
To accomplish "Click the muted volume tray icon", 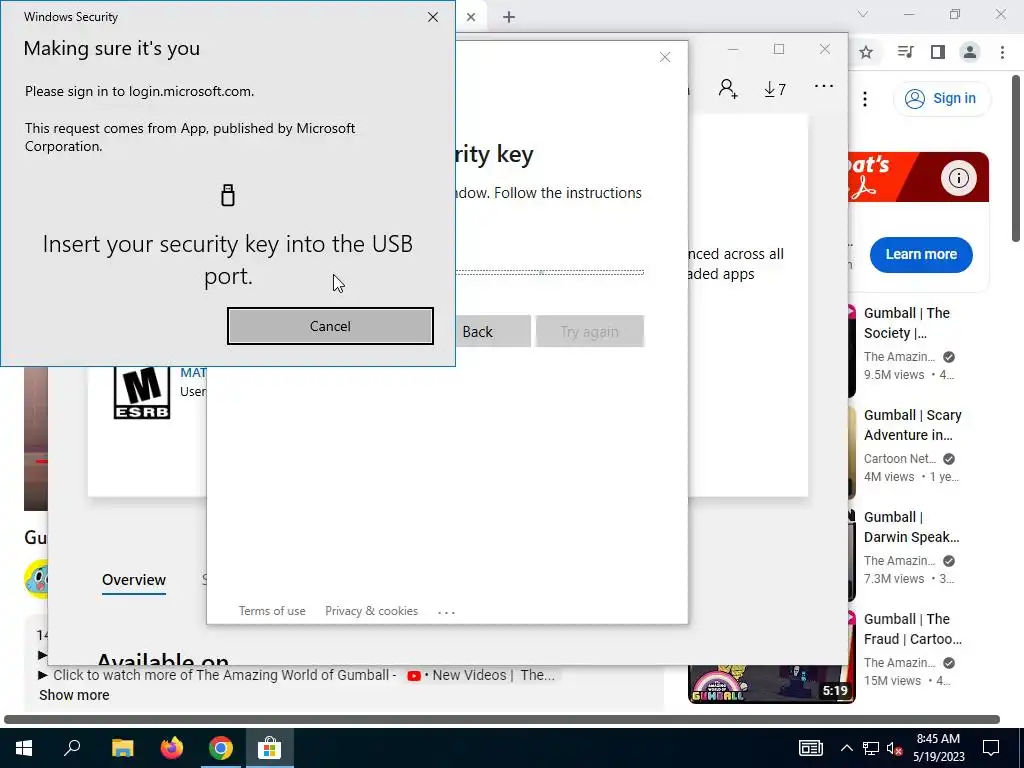I will [x=894, y=748].
